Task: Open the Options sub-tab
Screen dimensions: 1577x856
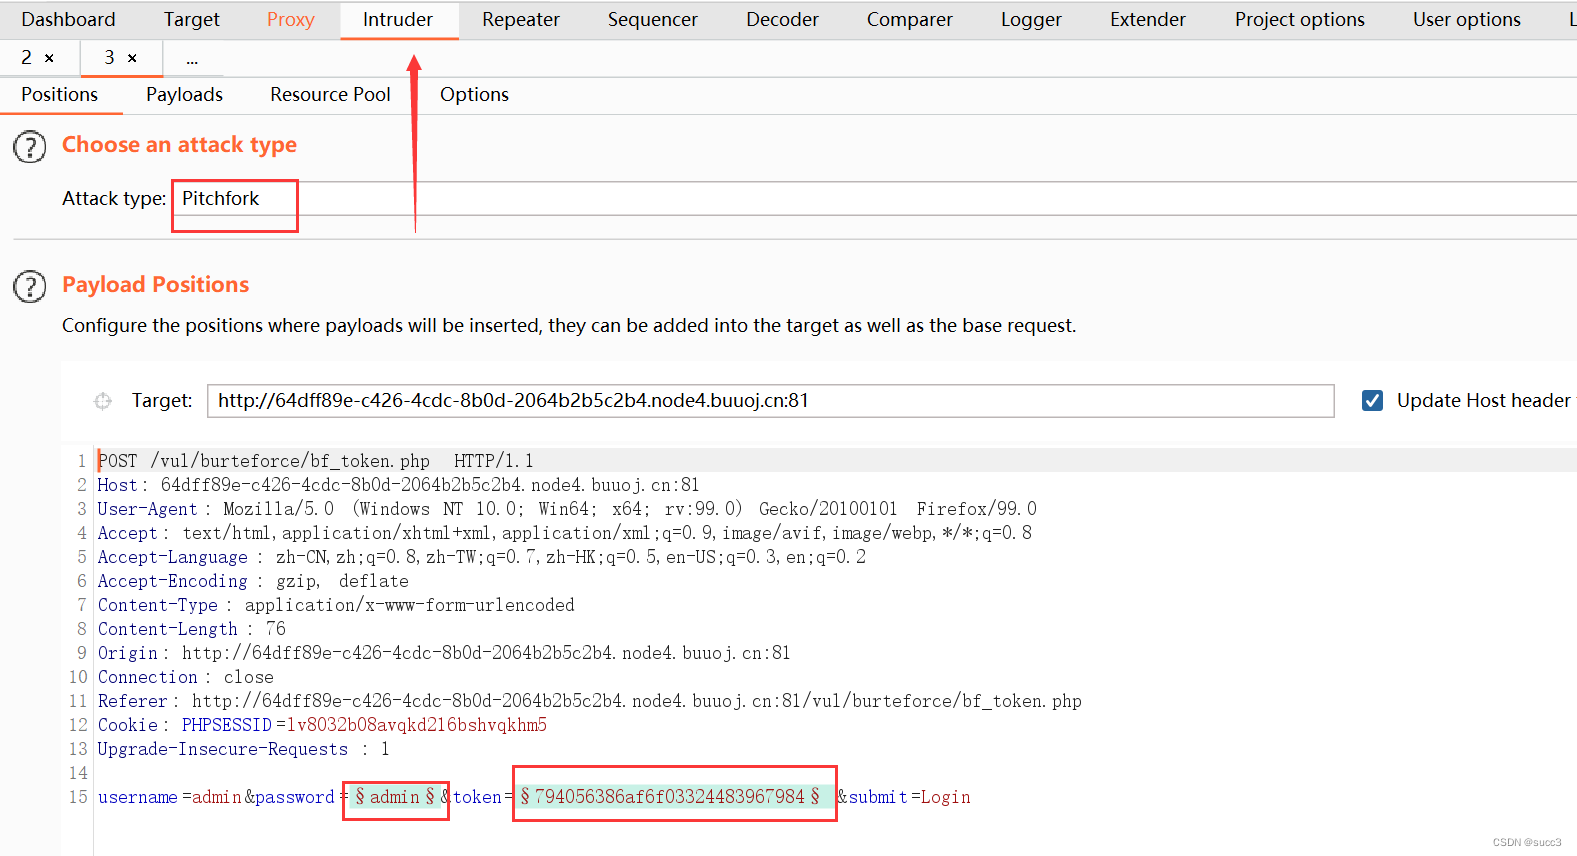Action: (x=474, y=95)
